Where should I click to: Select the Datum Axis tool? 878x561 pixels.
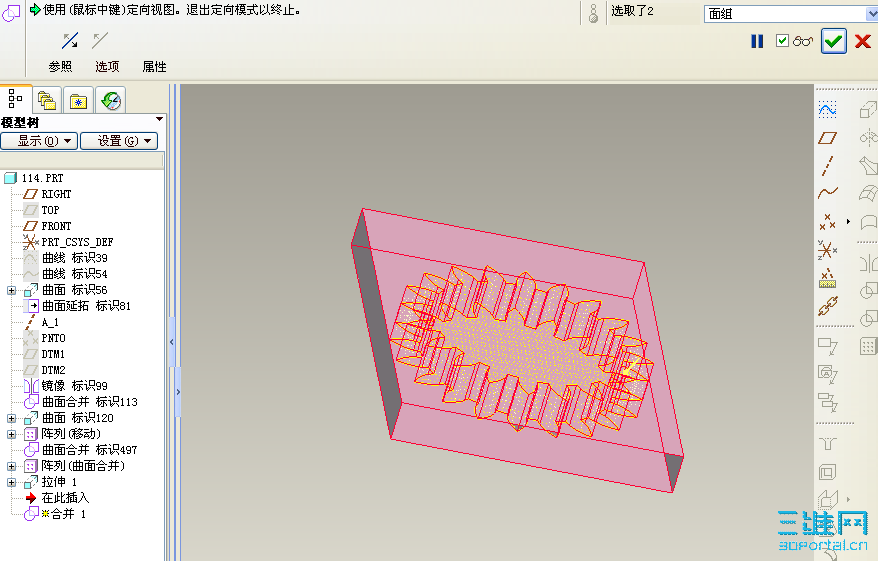(827, 166)
